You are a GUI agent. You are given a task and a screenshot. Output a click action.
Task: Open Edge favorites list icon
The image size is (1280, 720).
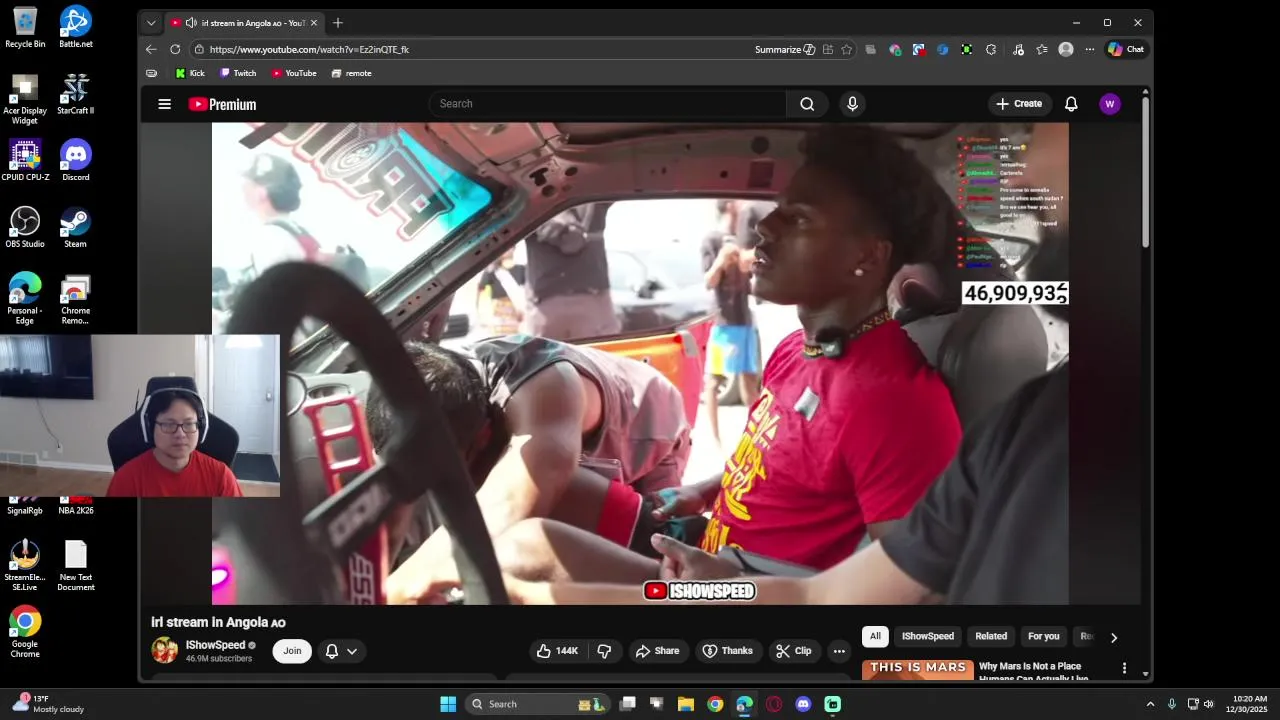pos(1042,49)
